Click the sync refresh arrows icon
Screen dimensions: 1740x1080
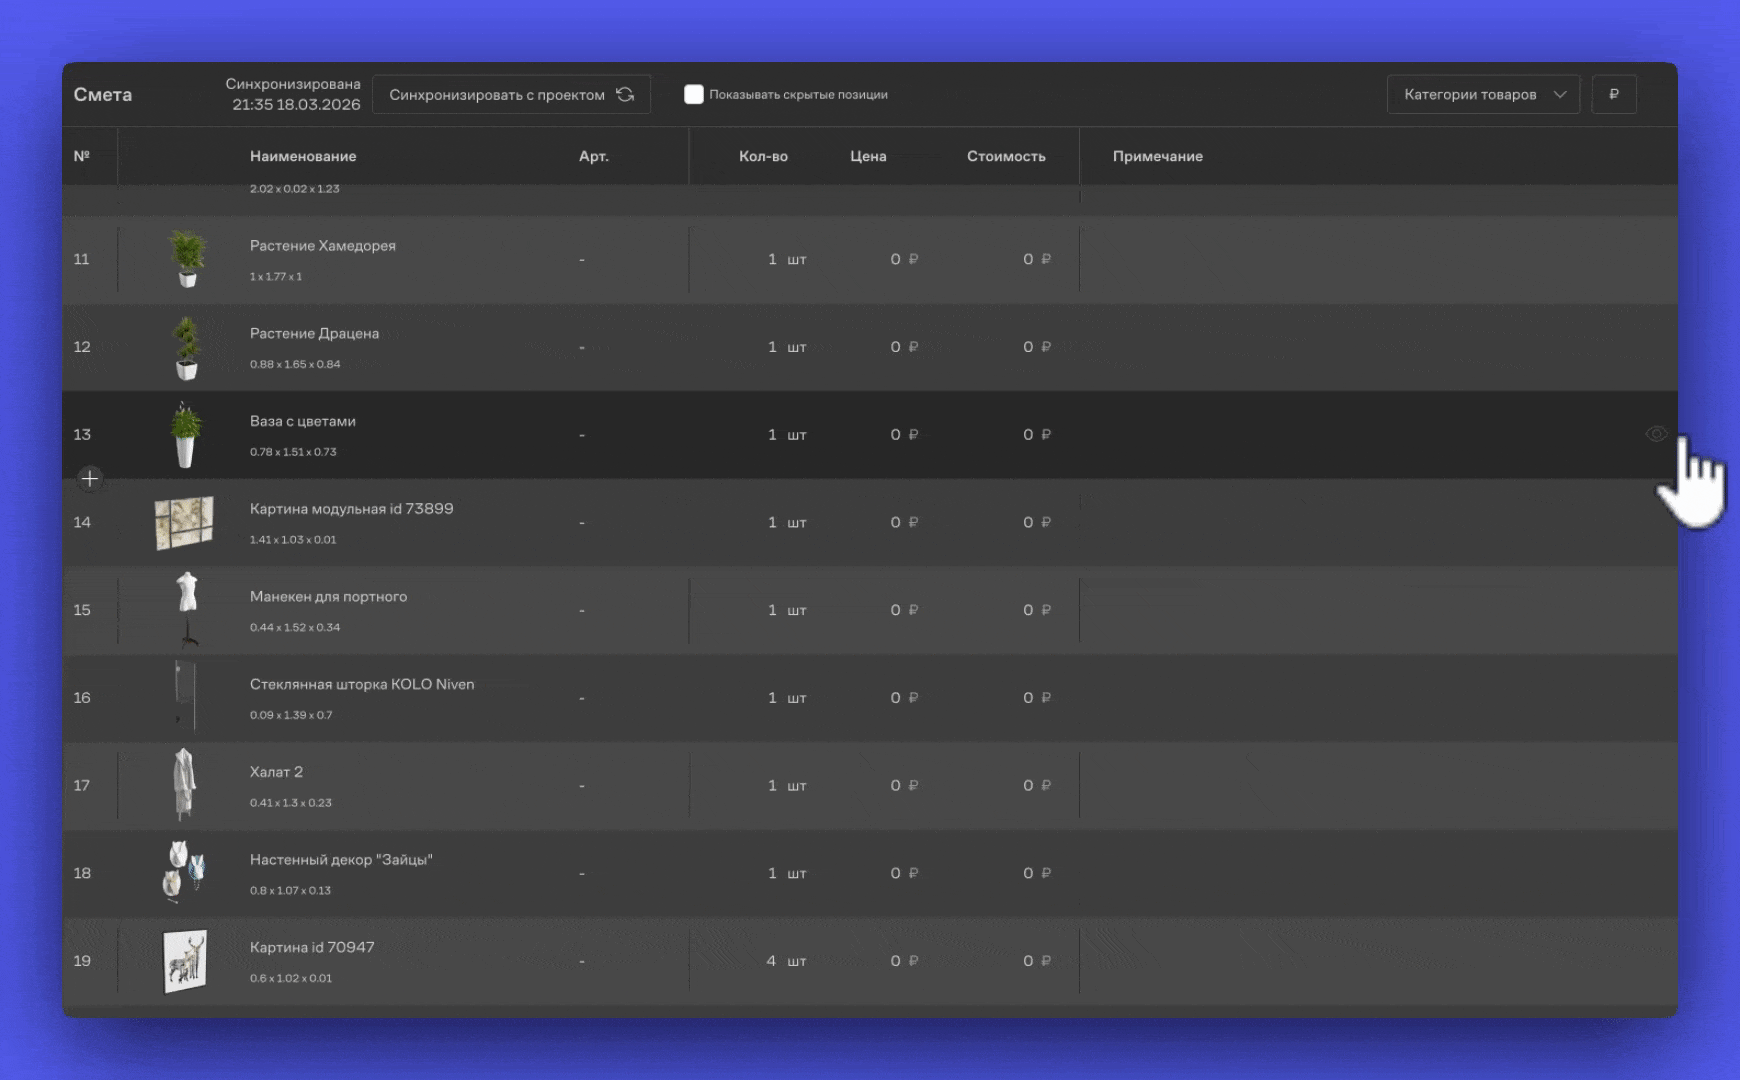pos(625,94)
